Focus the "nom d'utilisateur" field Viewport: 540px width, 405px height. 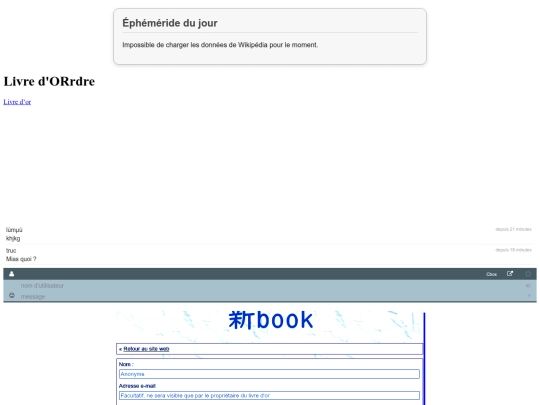tap(270, 285)
